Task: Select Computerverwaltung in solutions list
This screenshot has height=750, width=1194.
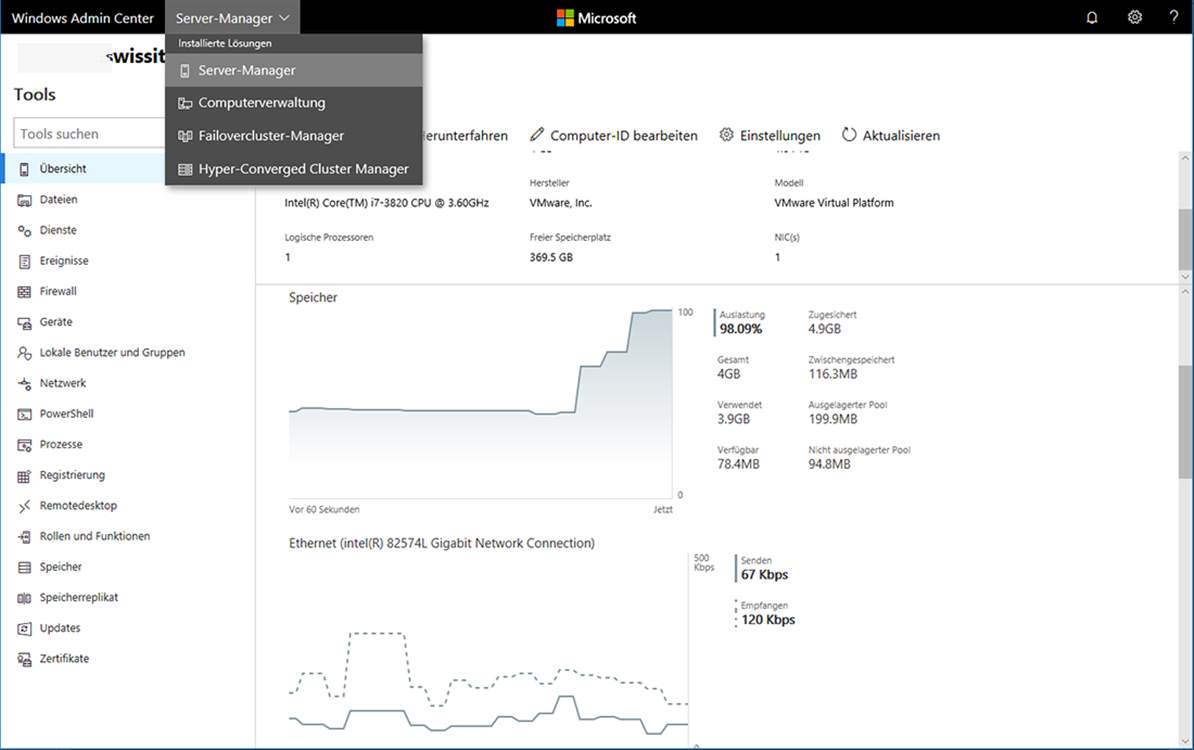Action: pyautogui.click(x=293, y=103)
